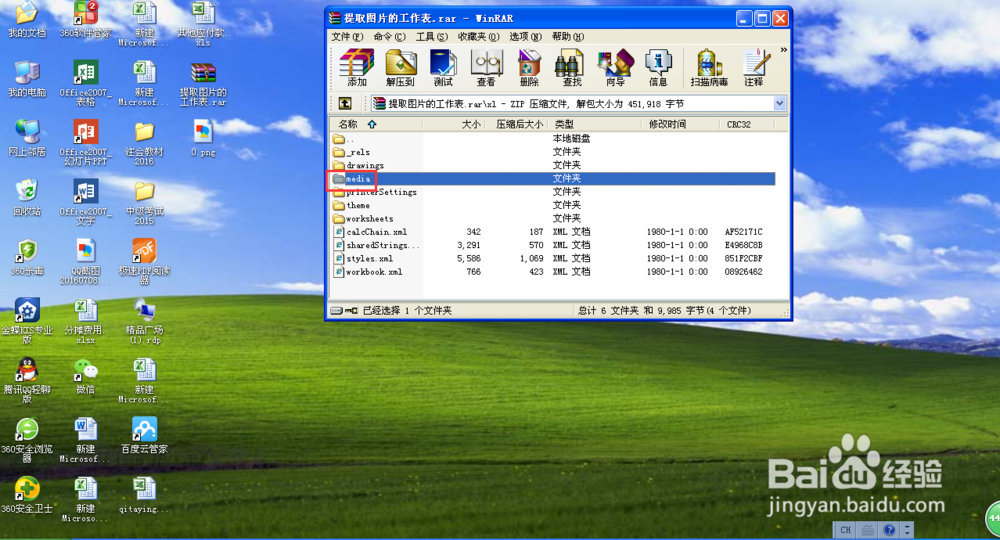The width and height of the screenshot is (1000, 540).
Task: Click the 查看 (View) toolbar icon
Action: (x=486, y=68)
